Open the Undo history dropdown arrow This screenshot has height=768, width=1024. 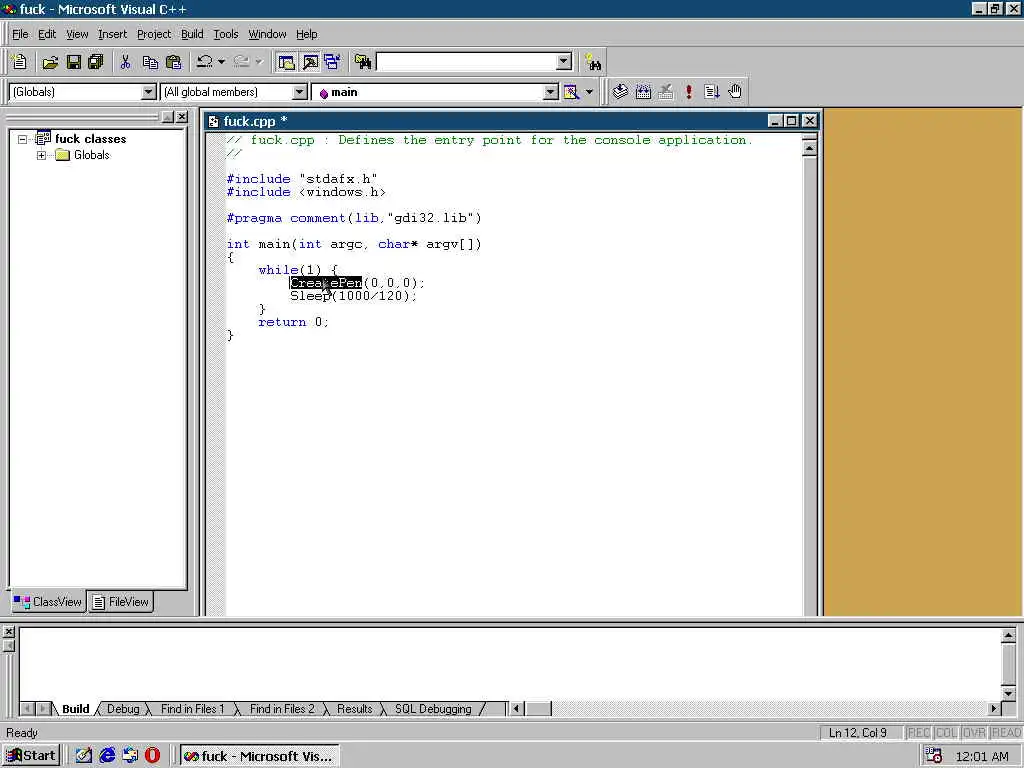(x=221, y=62)
